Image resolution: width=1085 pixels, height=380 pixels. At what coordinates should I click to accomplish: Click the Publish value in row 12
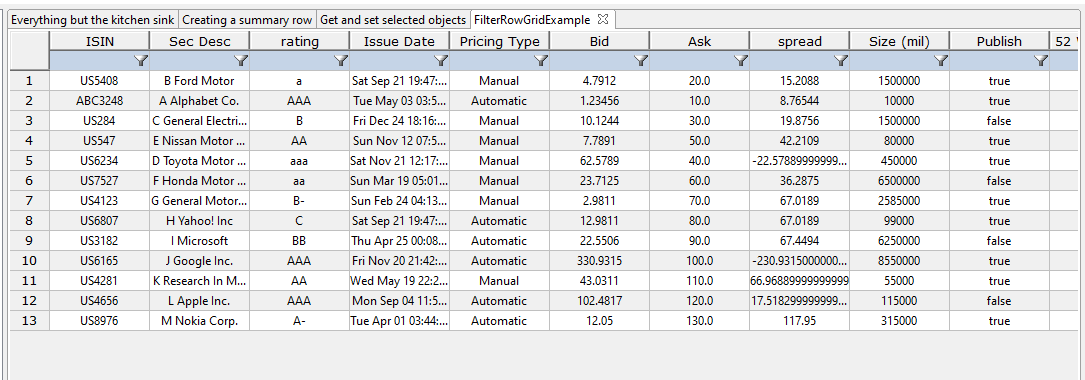point(999,301)
